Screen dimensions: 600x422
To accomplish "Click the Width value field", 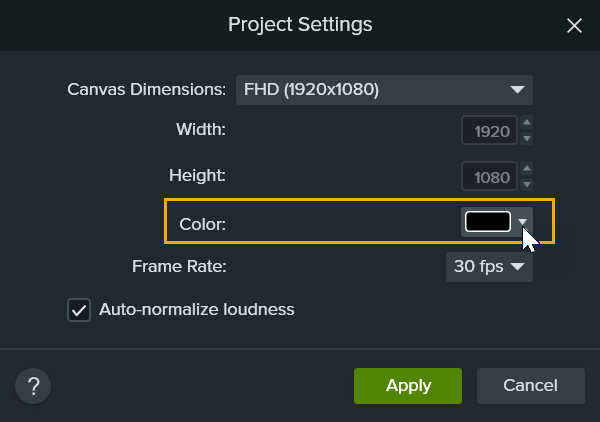I will pos(489,131).
